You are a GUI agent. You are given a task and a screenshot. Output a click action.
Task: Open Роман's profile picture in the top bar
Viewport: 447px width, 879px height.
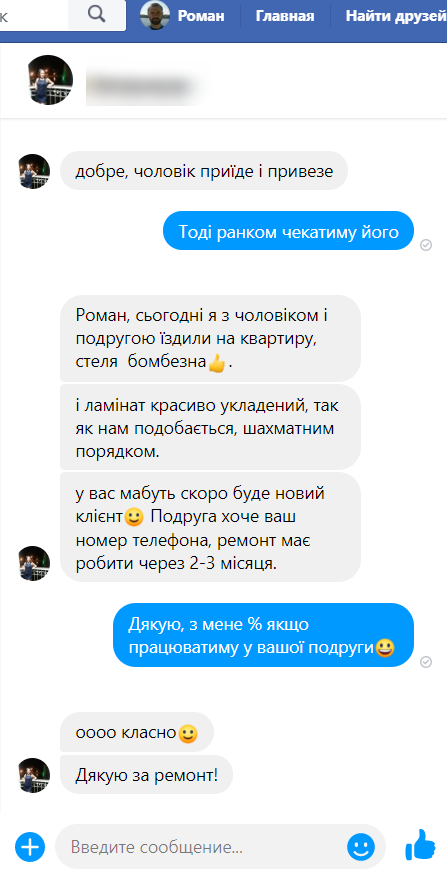pos(155,15)
